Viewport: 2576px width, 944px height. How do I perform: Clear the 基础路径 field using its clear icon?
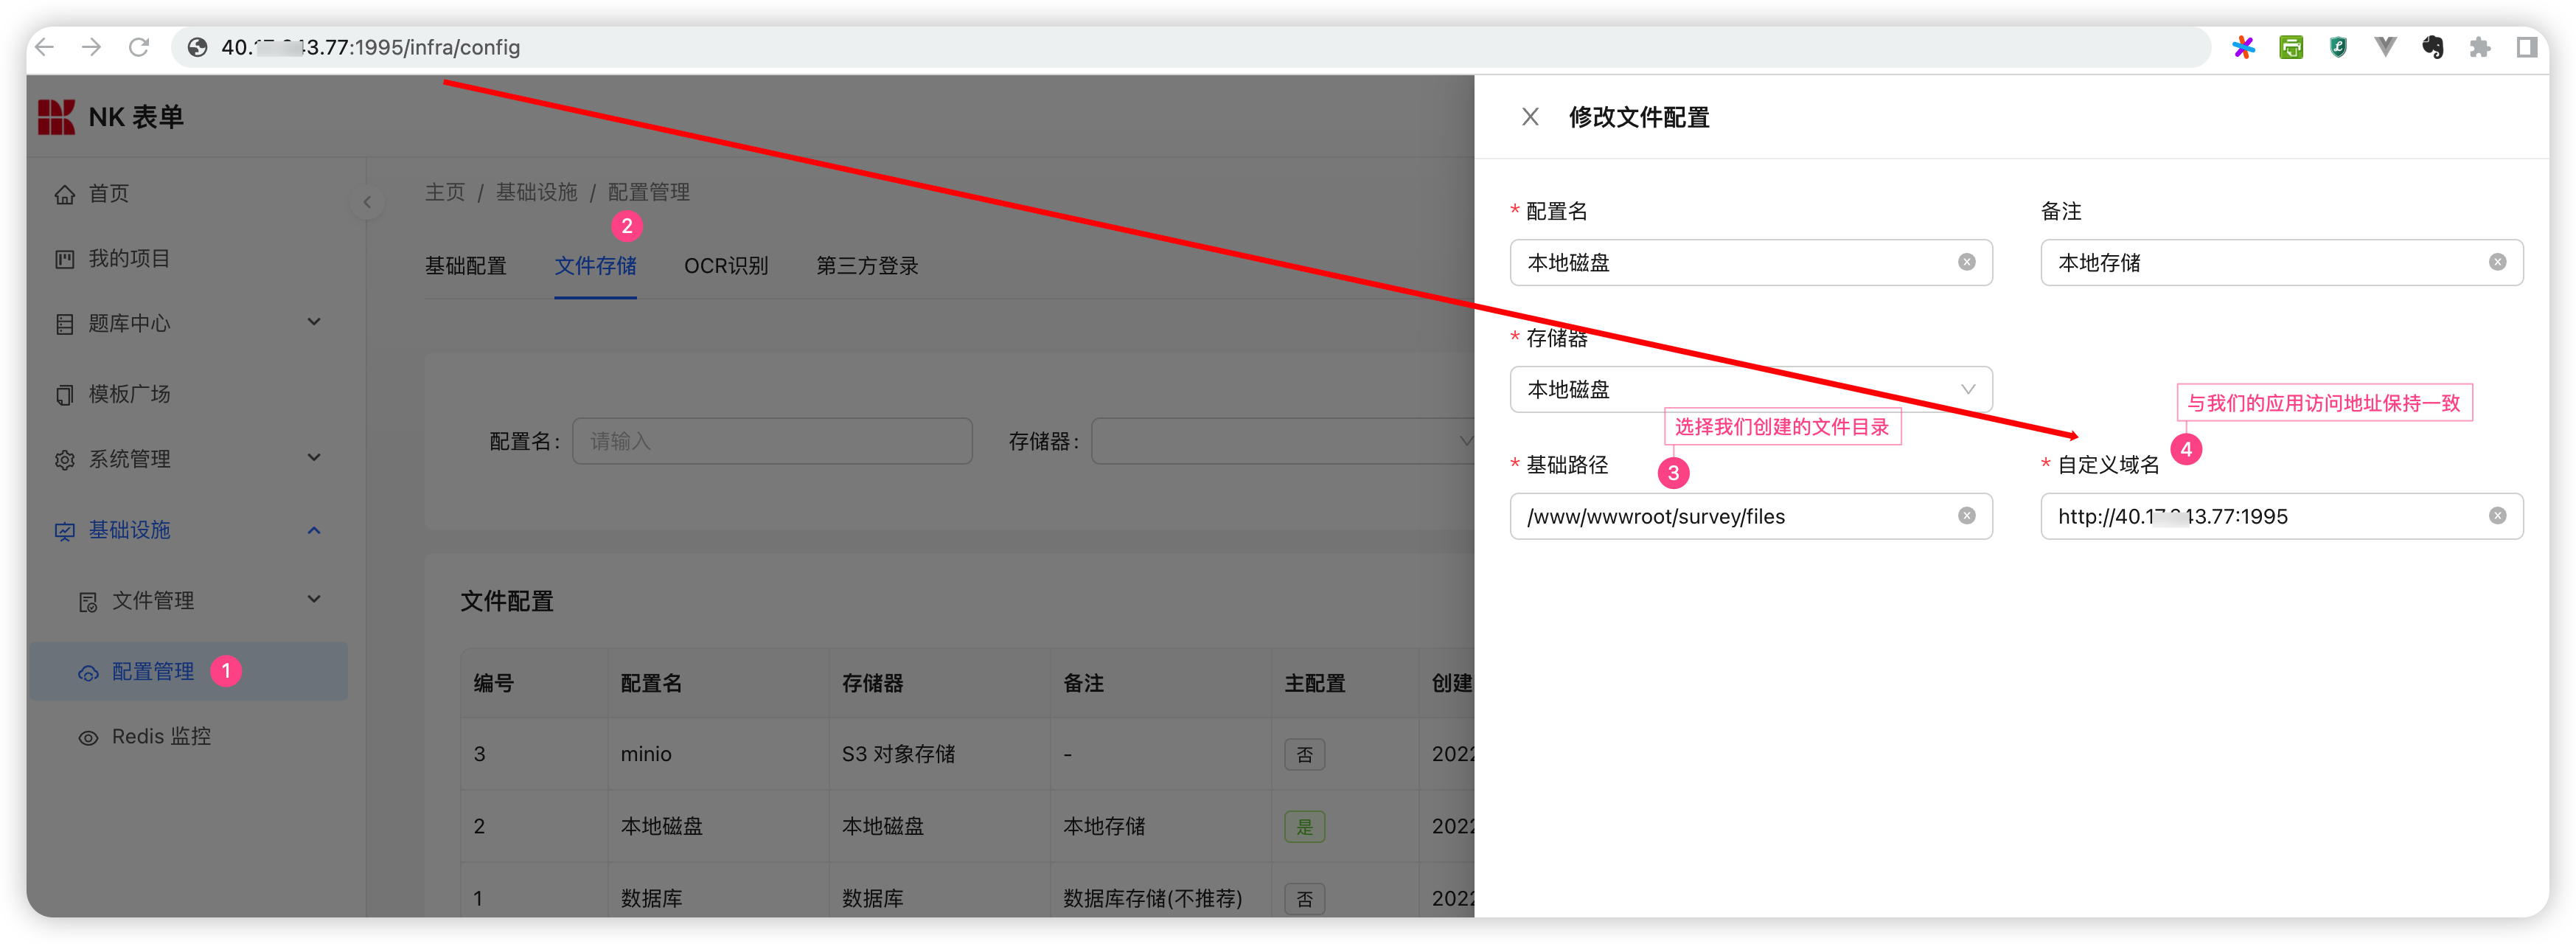pos(1966,516)
